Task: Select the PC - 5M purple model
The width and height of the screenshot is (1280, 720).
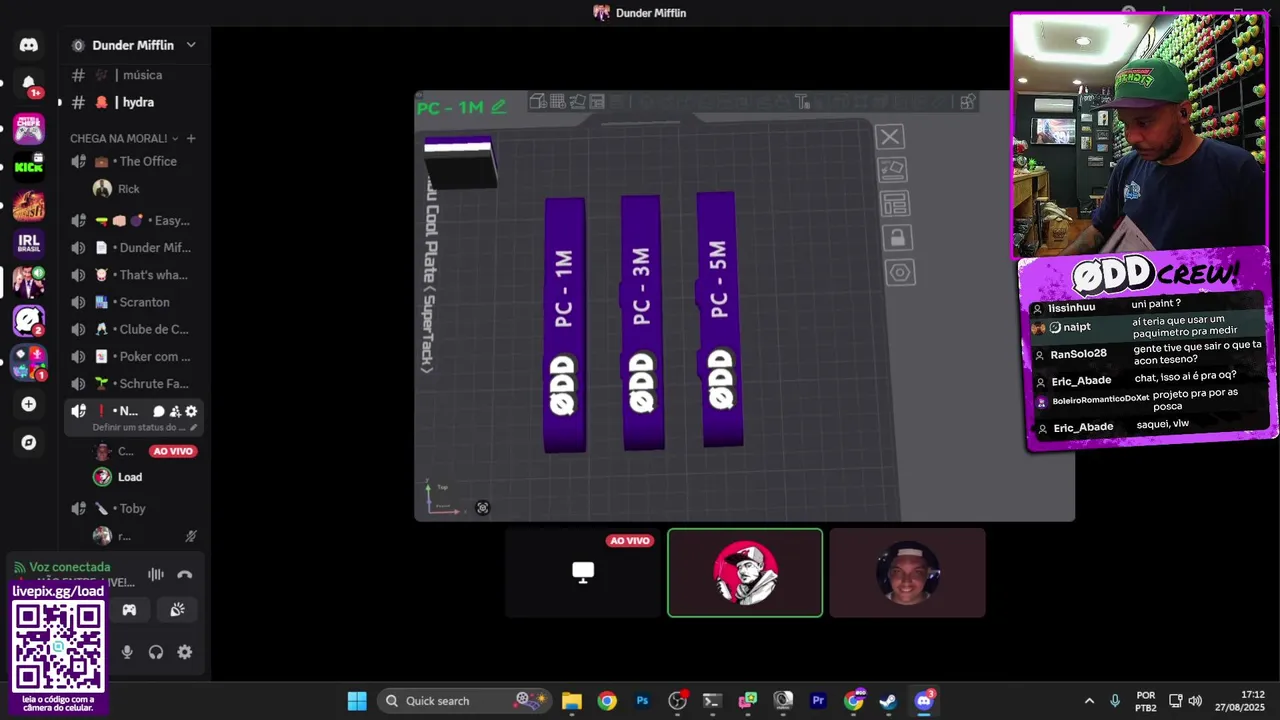Action: coord(719,319)
